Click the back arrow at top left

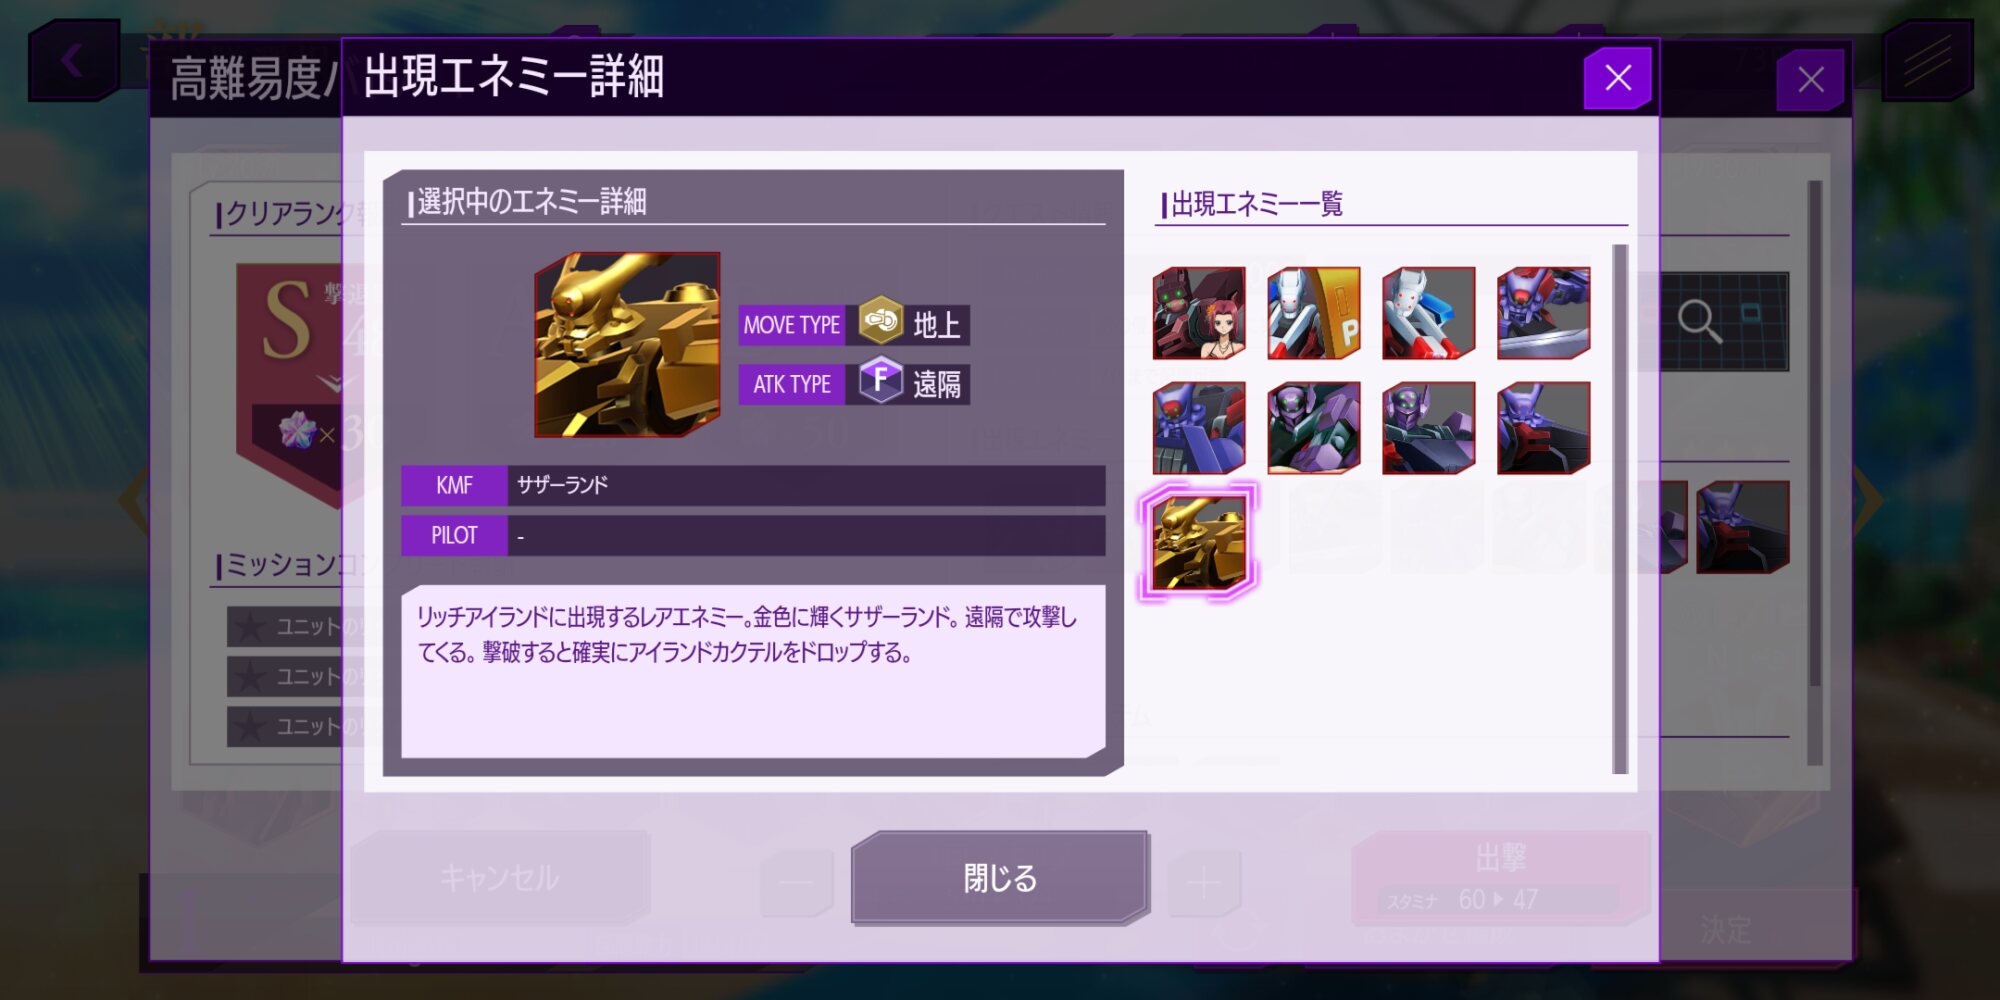[73, 60]
